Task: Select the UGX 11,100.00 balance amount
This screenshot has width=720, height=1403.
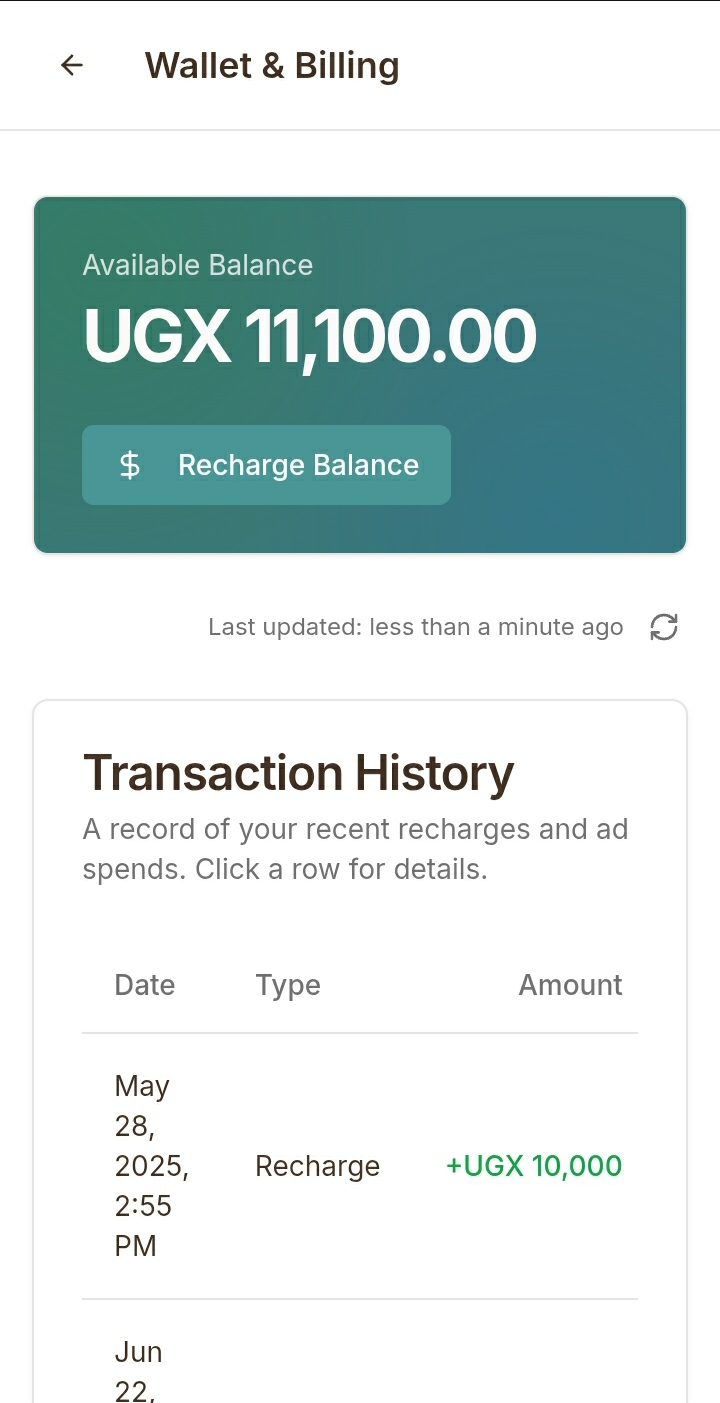Action: pyautogui.click(x=310, y=336)
